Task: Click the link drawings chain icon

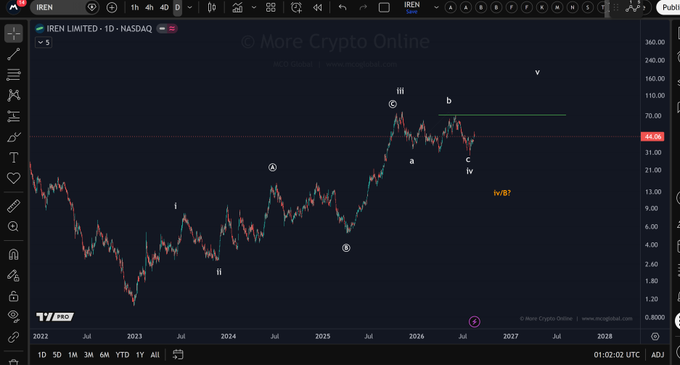Action: pos(13,337)
